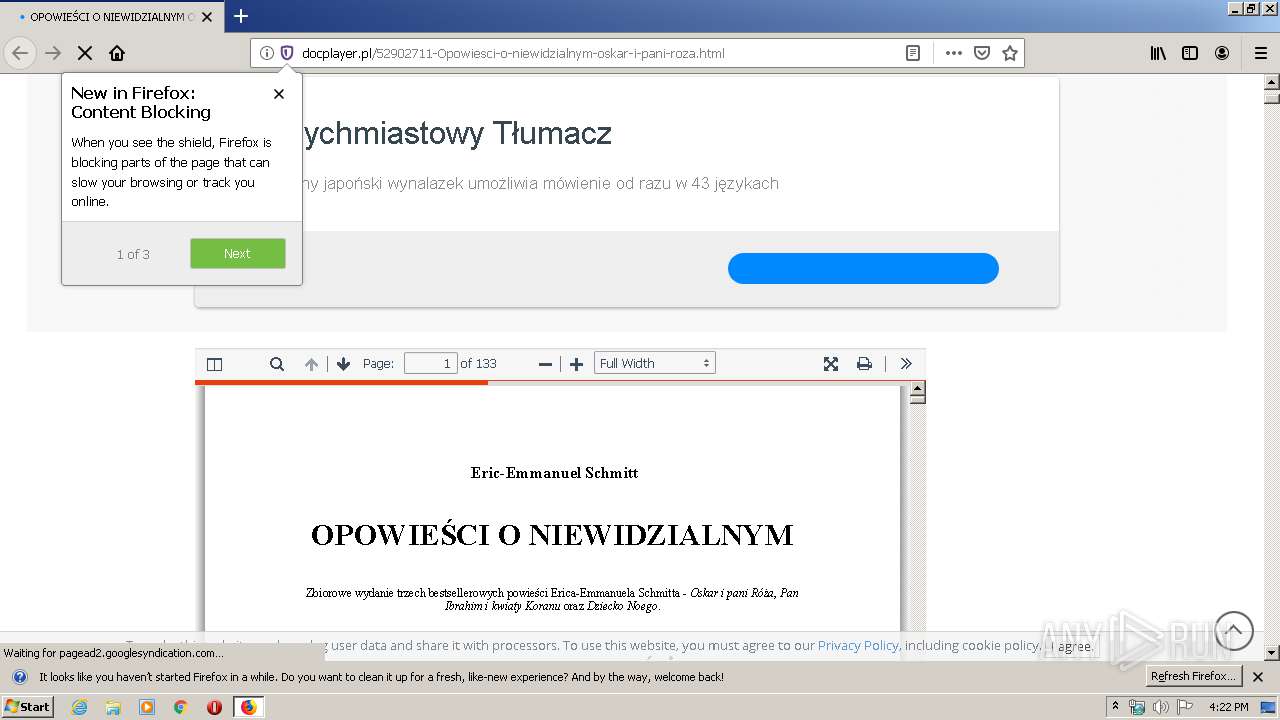Viewport: 1280px width, 720px height.
Task: Launch Internet Explorer from taskbar
Action: pos(79,707)
